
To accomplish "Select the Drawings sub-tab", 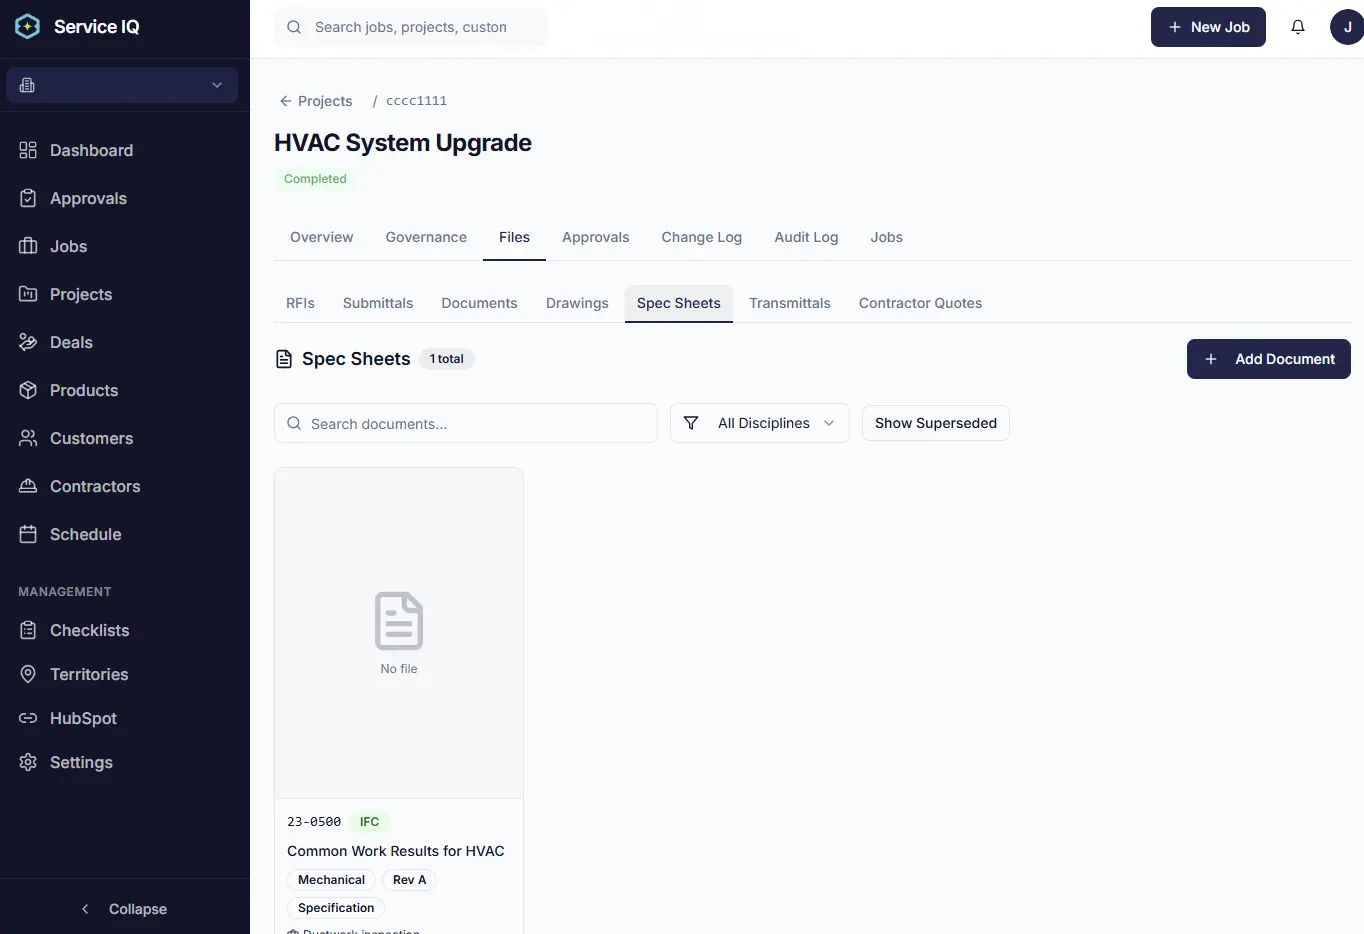I will point(577,303).
